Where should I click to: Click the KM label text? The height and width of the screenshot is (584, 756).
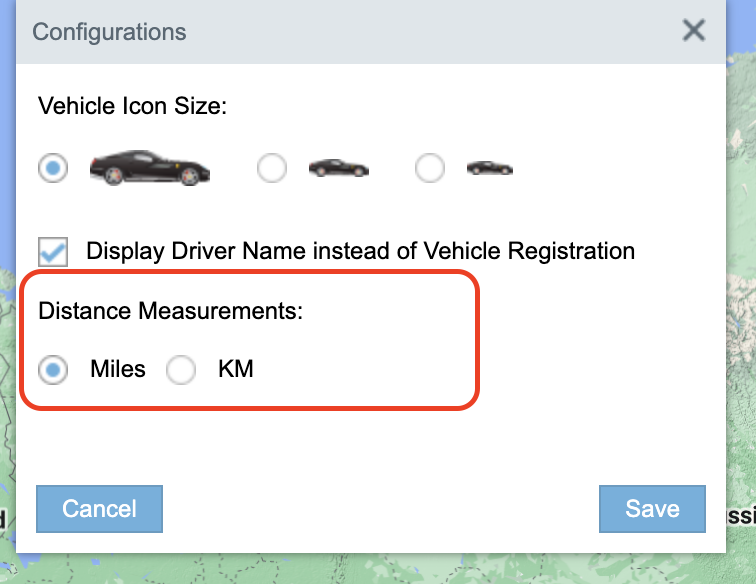tap(236, 370)
